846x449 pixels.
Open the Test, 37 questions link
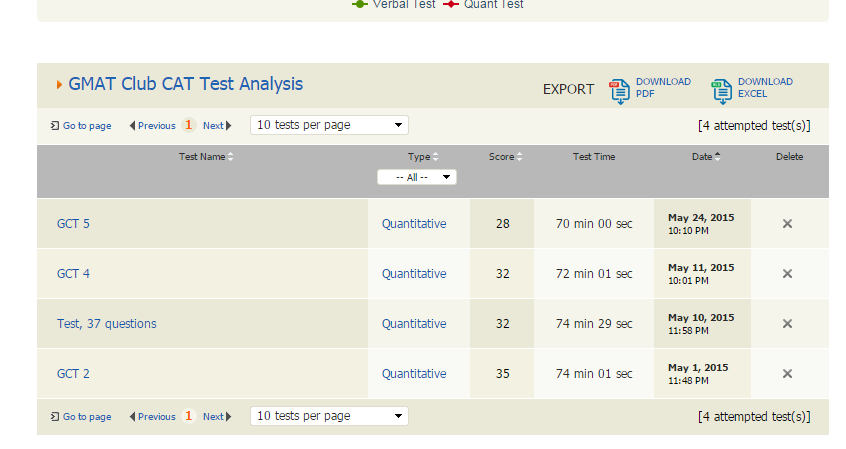coord(107,324)
